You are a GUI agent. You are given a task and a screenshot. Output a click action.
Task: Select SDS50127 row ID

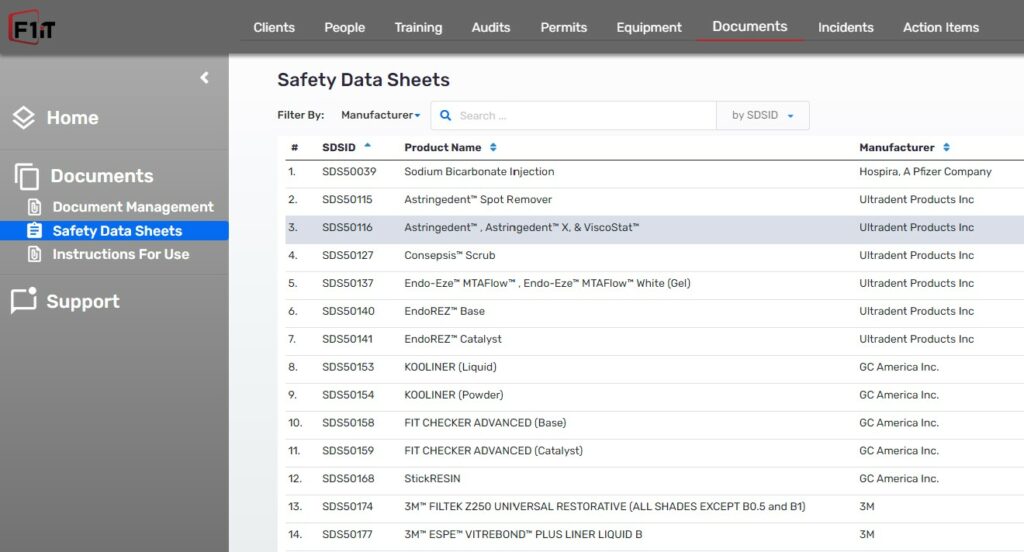(x=348, y=255)
